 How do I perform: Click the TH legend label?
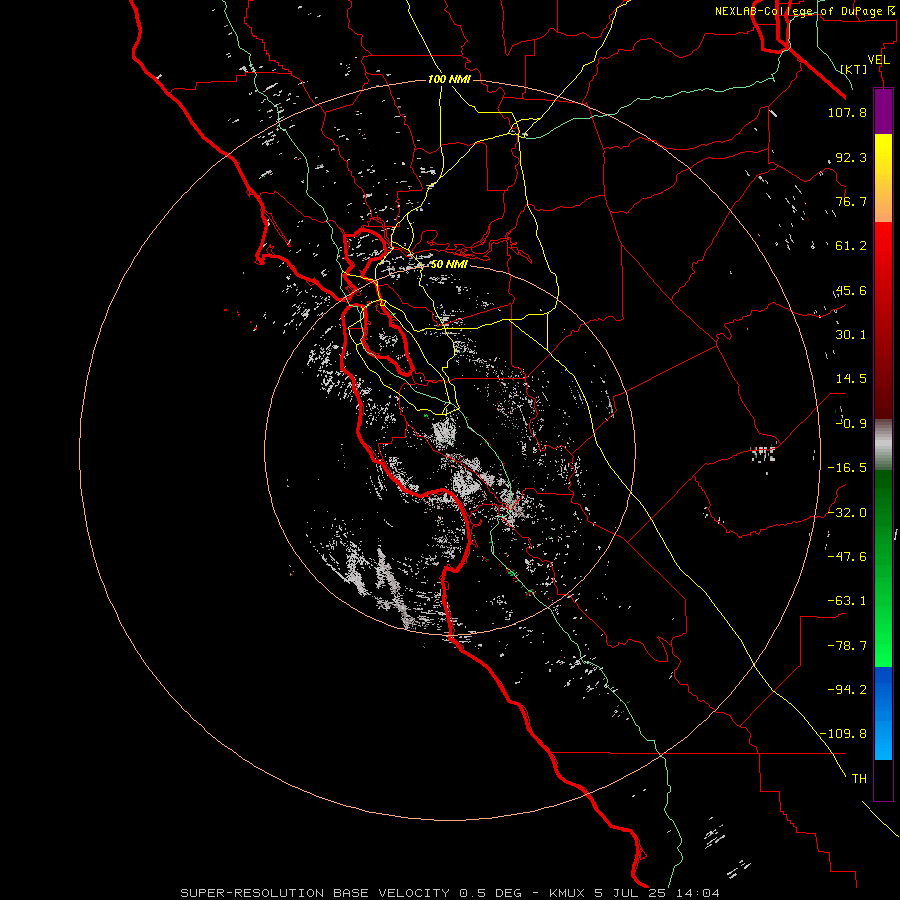[859, 779]
